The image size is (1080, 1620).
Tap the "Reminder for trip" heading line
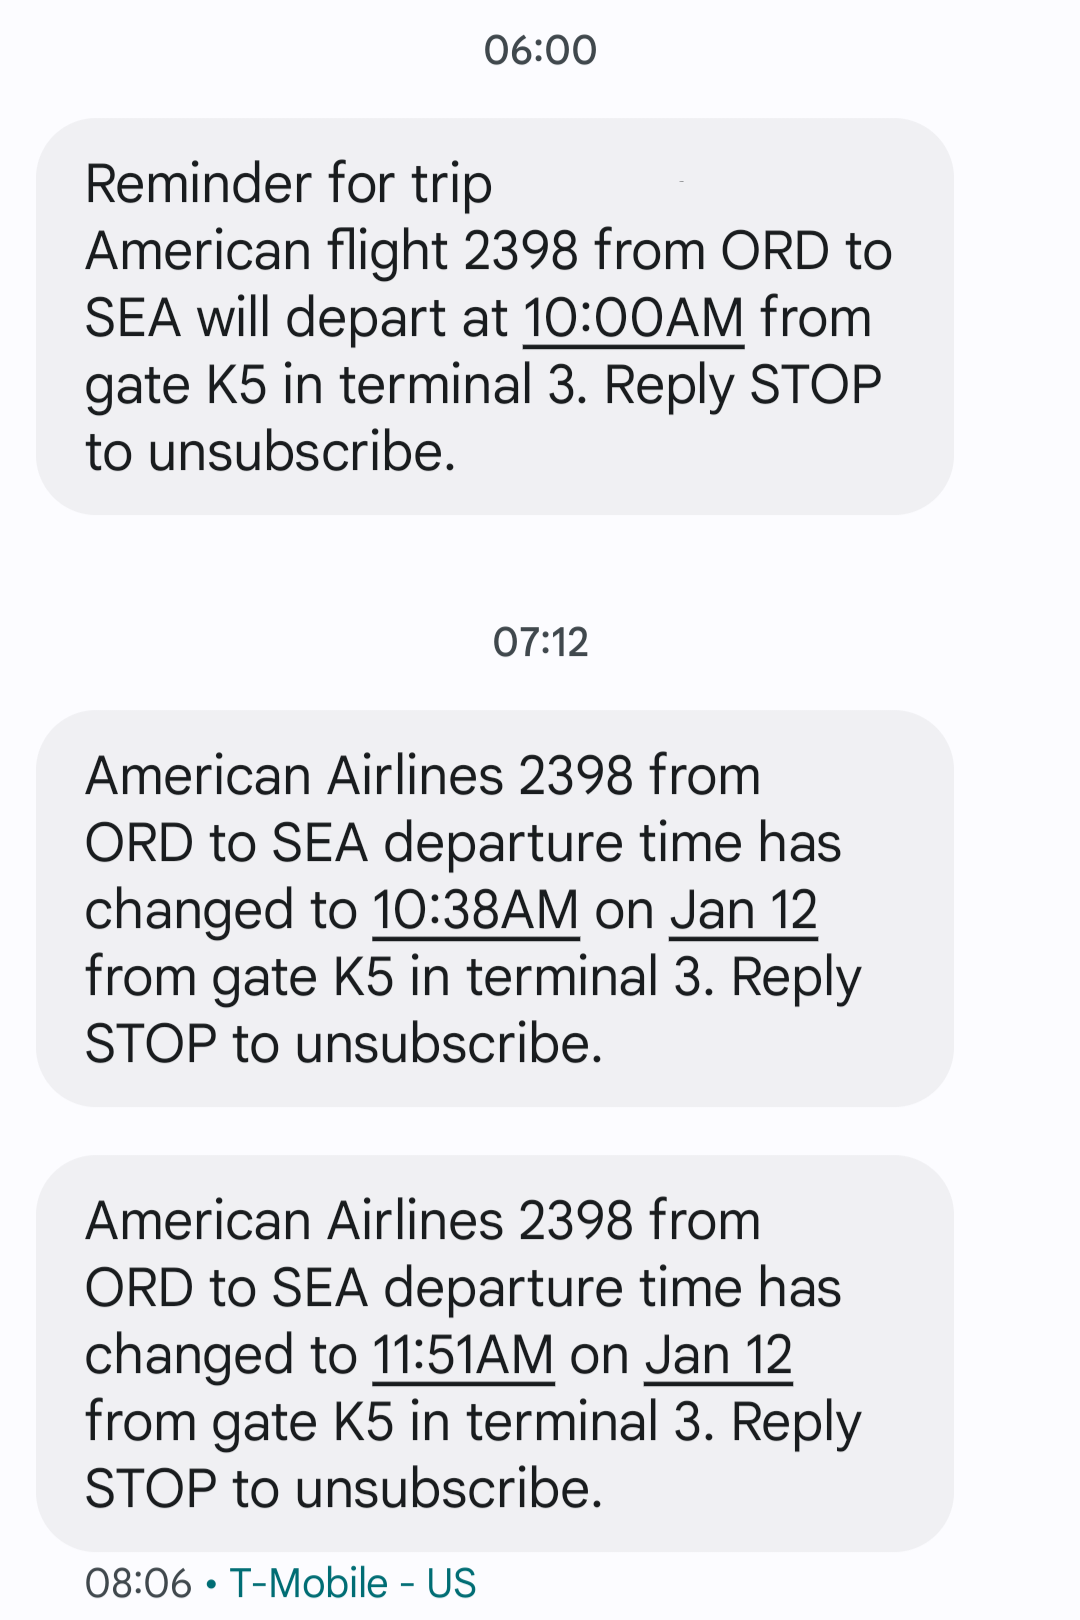click(289, 185)
